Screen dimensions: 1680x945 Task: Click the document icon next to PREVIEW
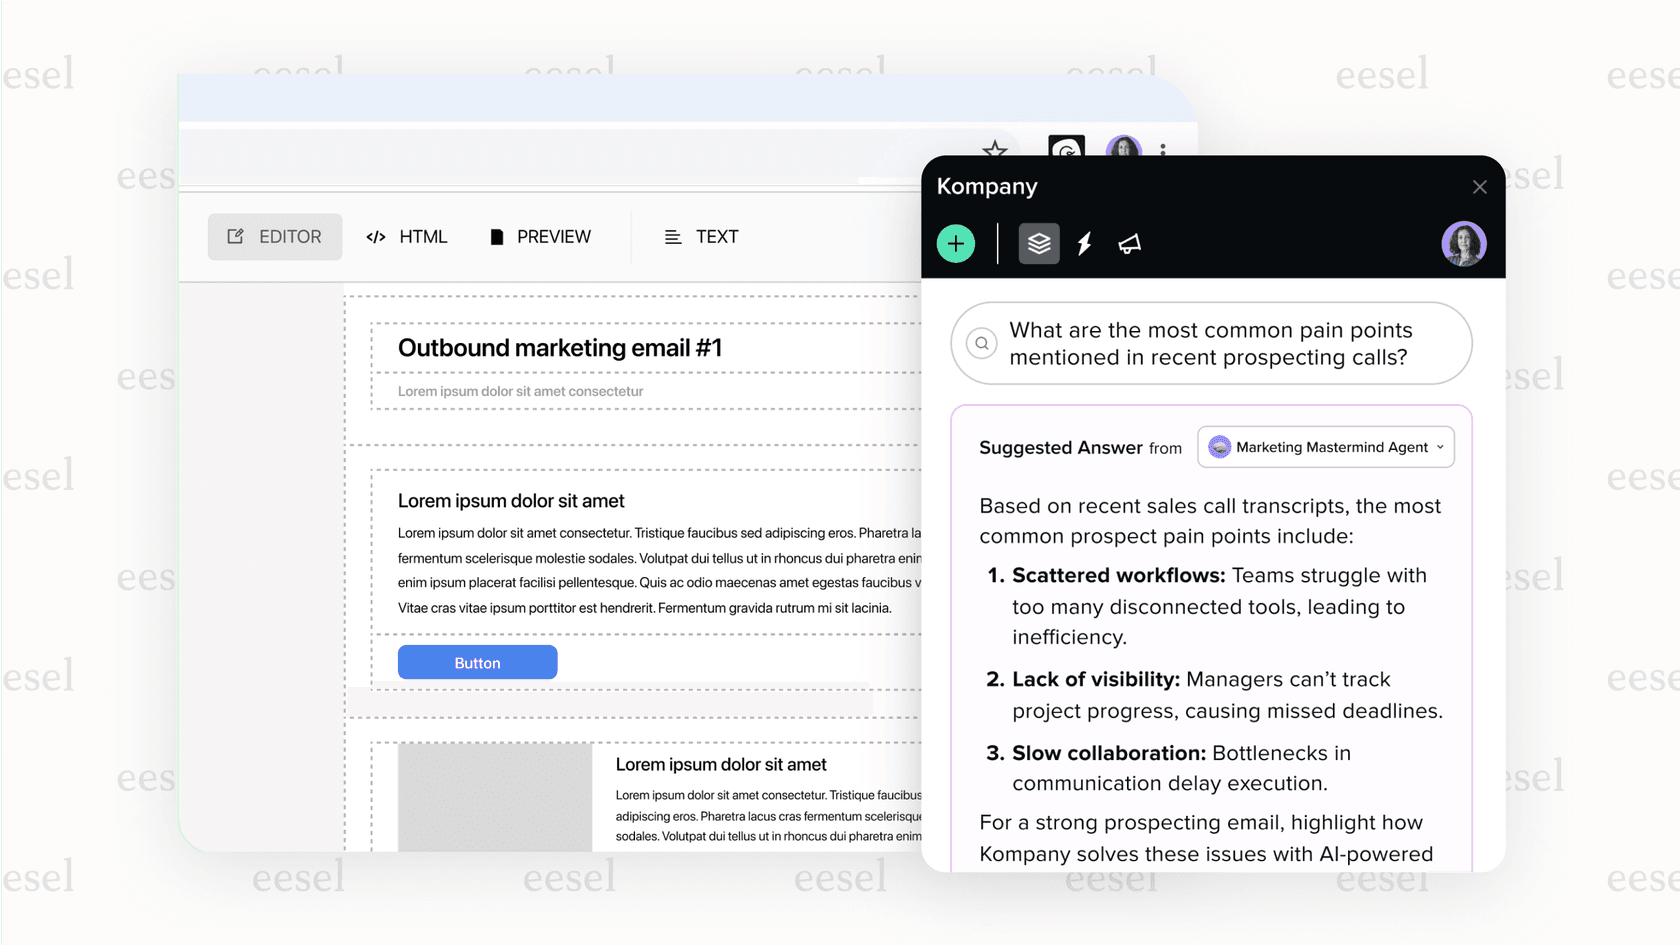497,236
